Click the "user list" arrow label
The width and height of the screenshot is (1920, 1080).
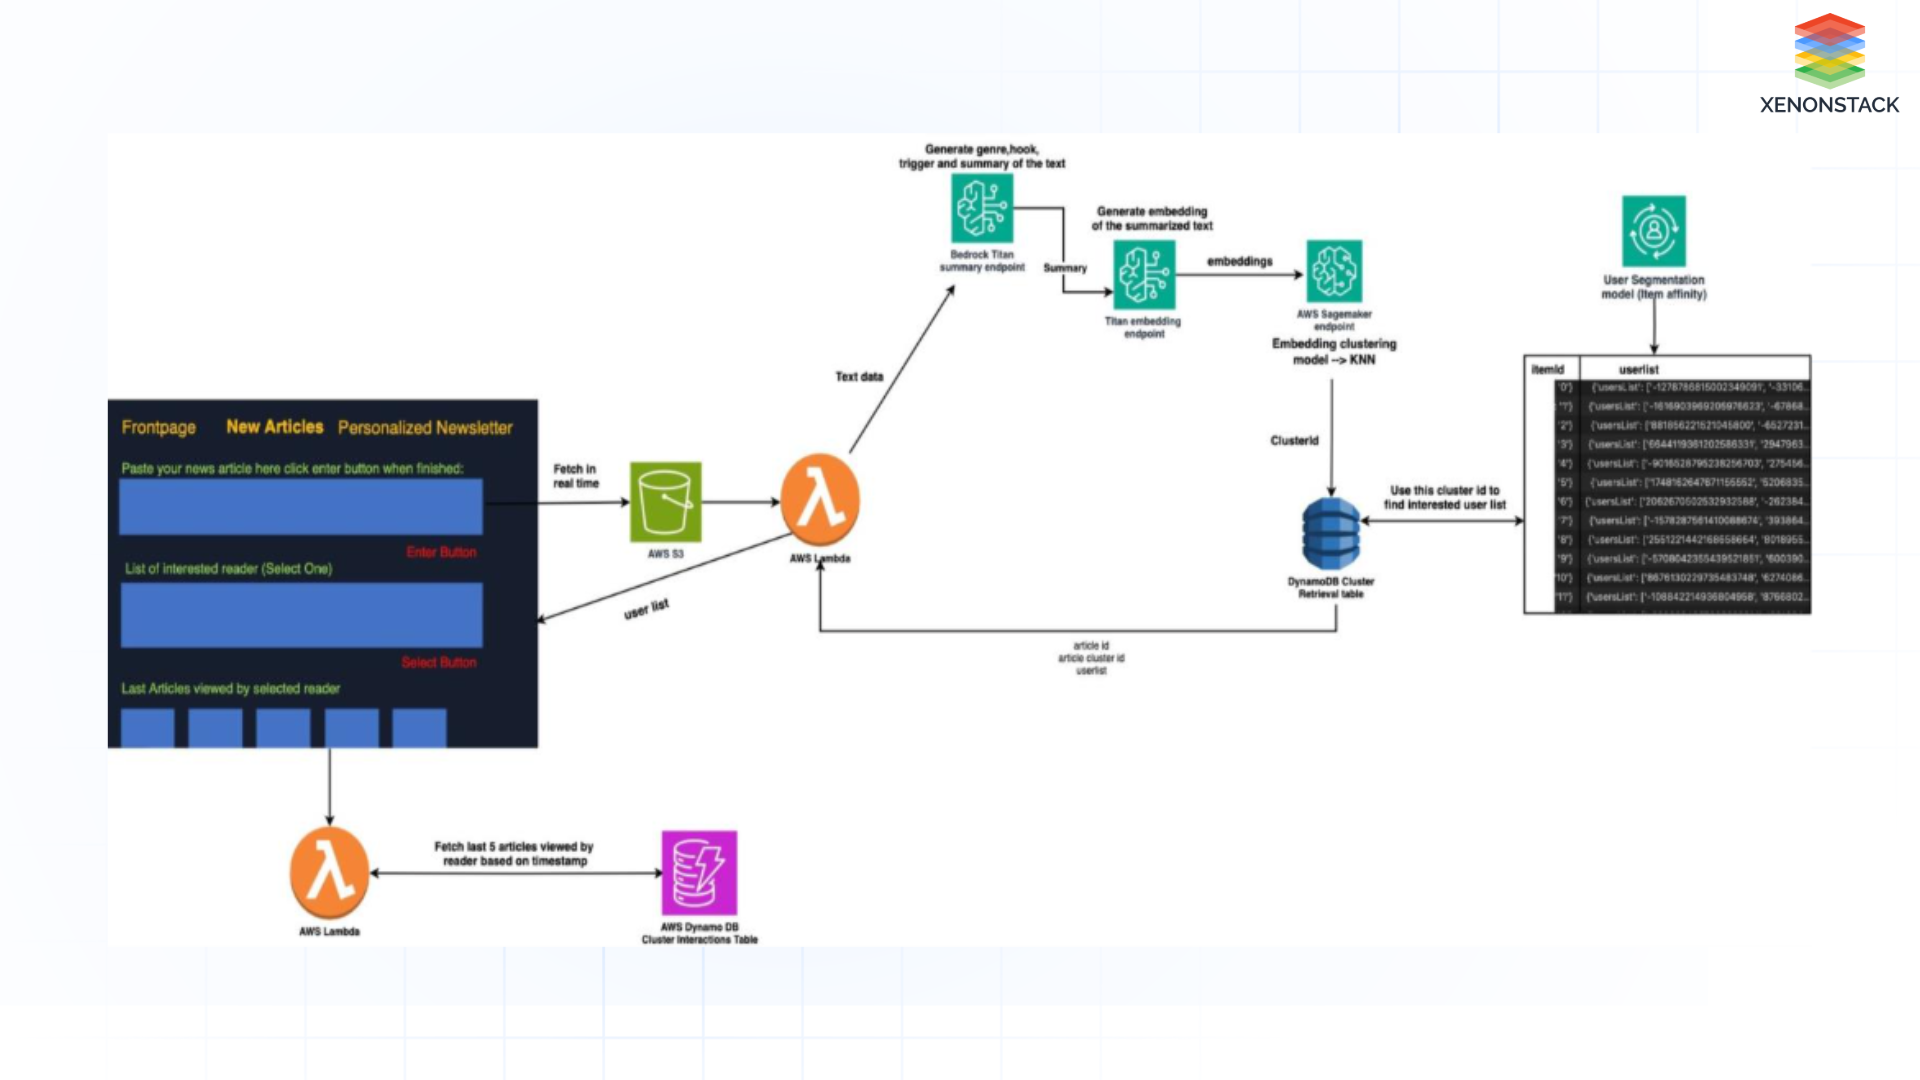coord(646,609)
